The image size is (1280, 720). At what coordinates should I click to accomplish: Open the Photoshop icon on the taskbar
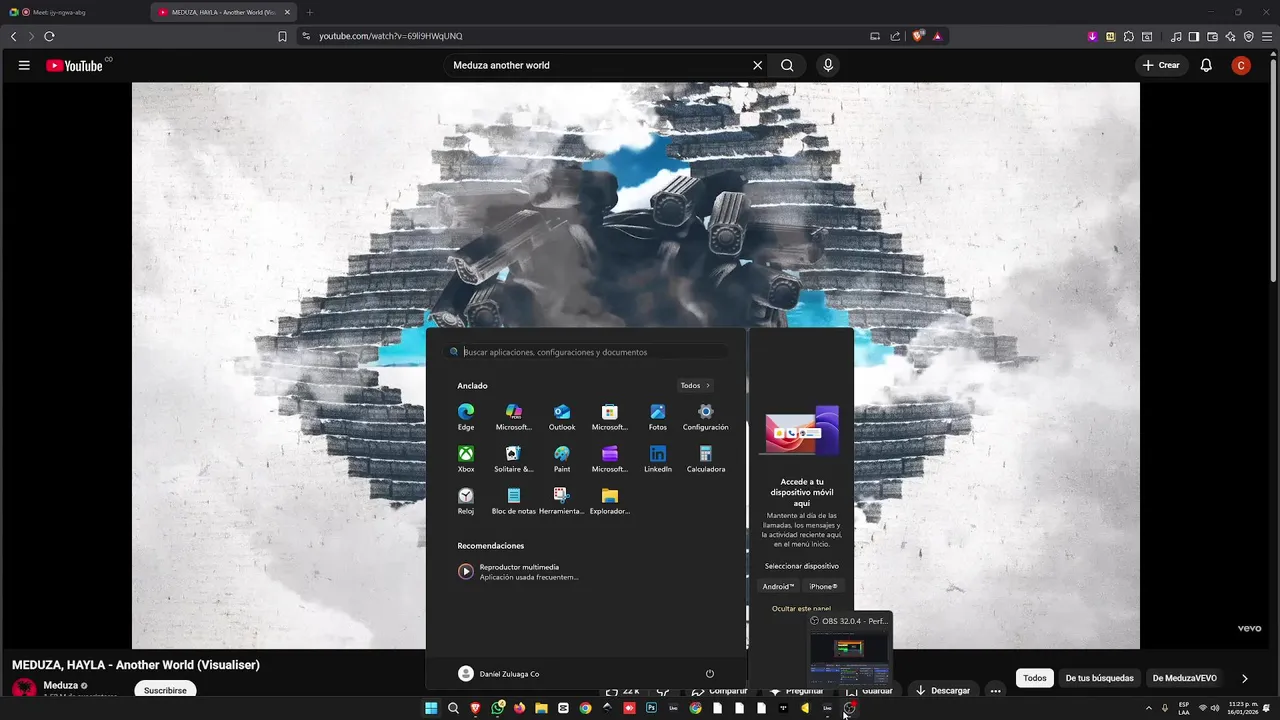(651, 708)
